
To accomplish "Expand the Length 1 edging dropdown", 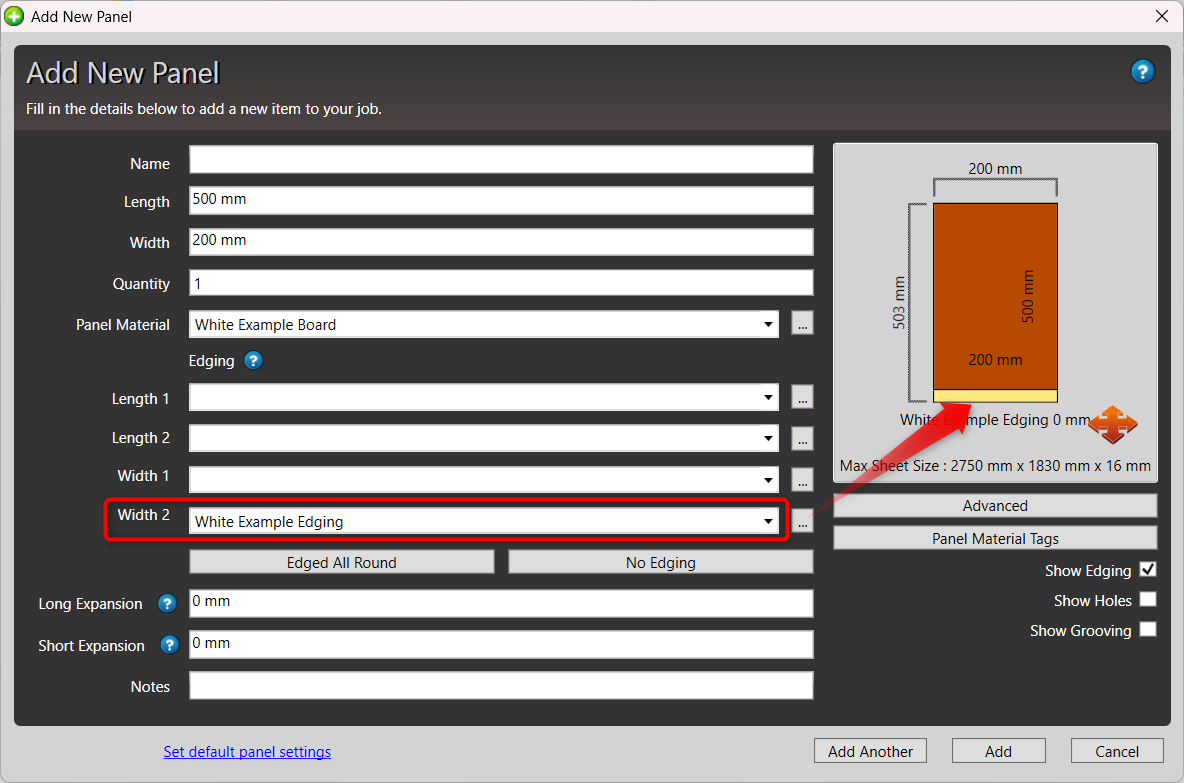I will pos(768,397).
